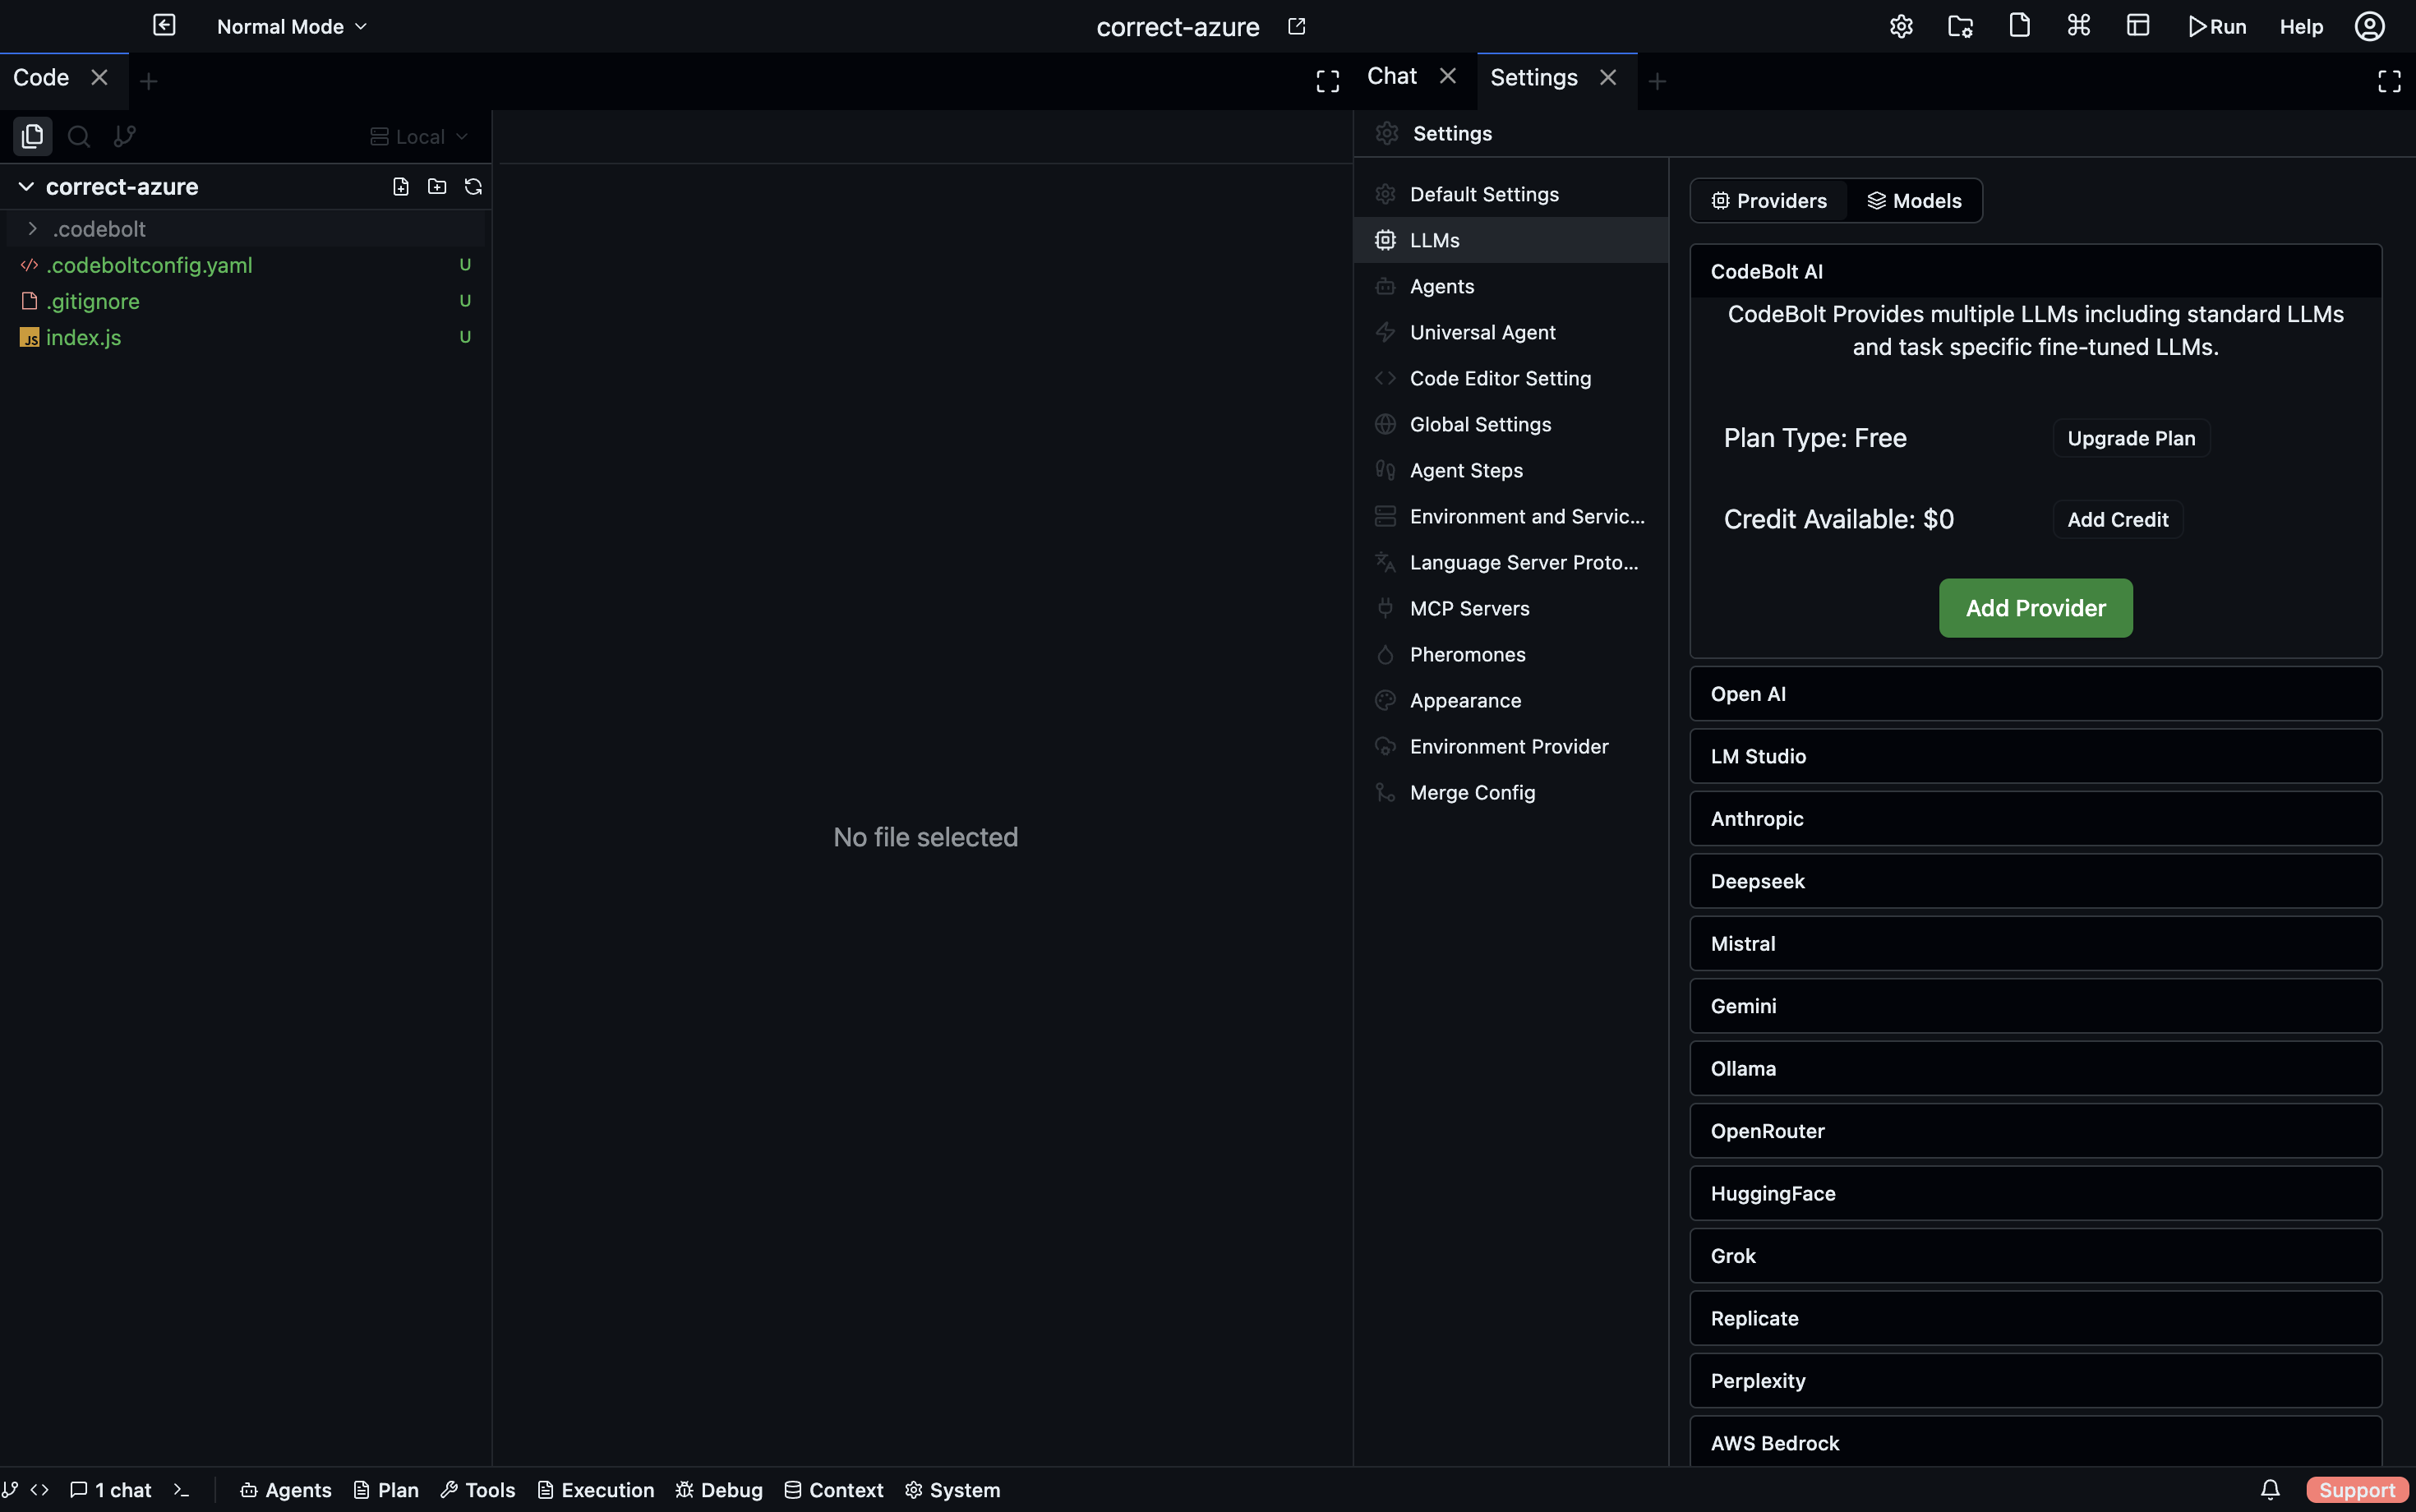Click the user profile icon
This screenshot has width=2416, height=1512.
[x=2369, y=27]
